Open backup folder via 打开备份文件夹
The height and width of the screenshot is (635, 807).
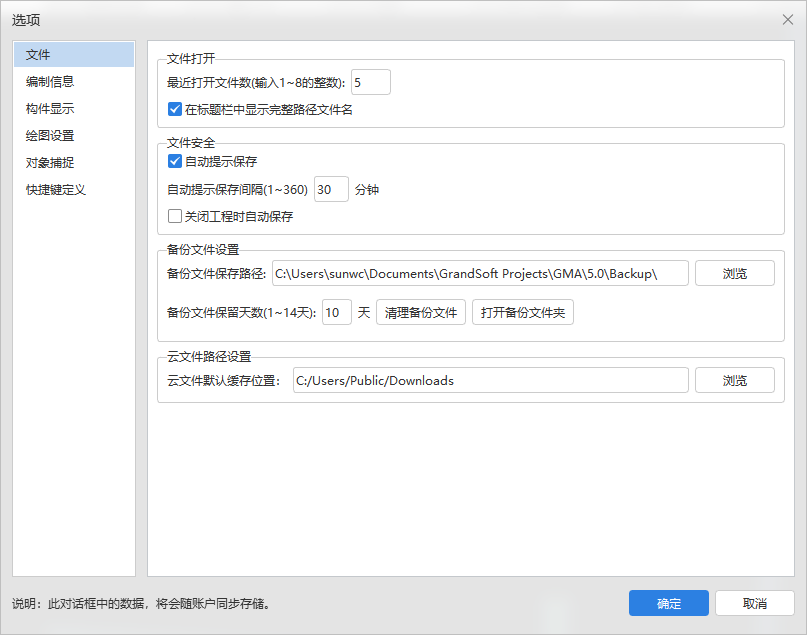[523, 313]
